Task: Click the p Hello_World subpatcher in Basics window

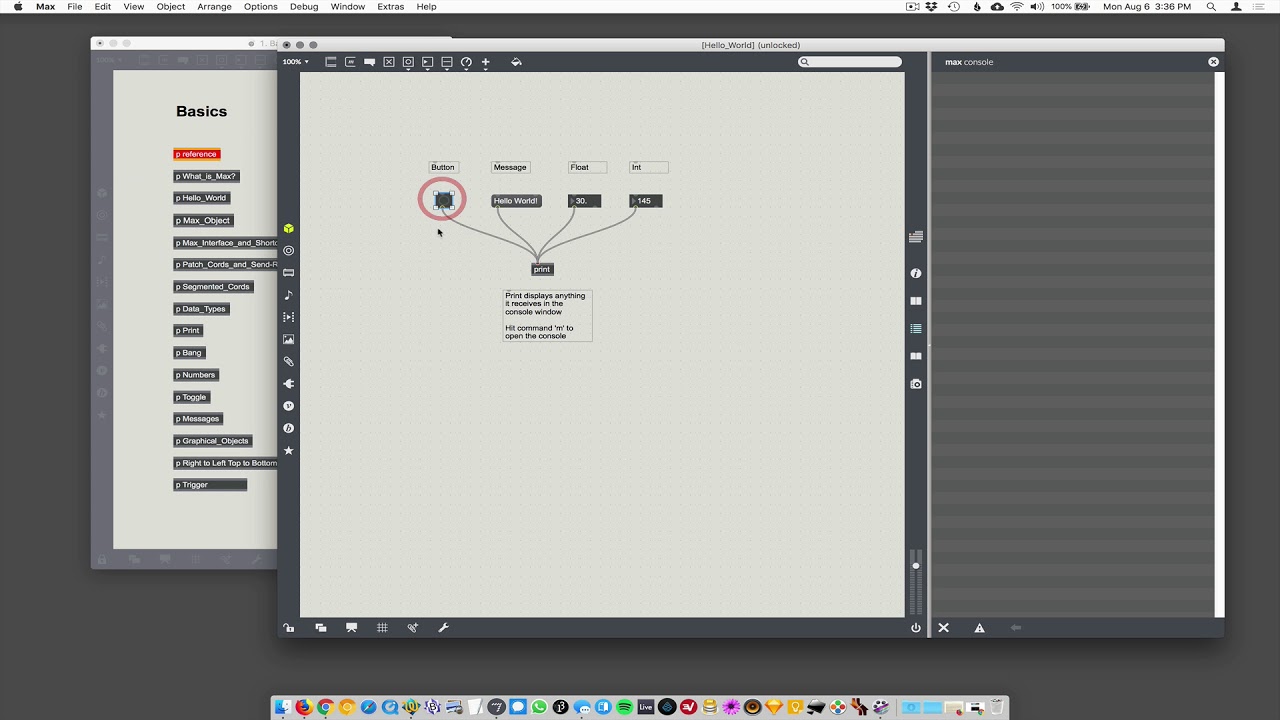Action: (201, 198)
